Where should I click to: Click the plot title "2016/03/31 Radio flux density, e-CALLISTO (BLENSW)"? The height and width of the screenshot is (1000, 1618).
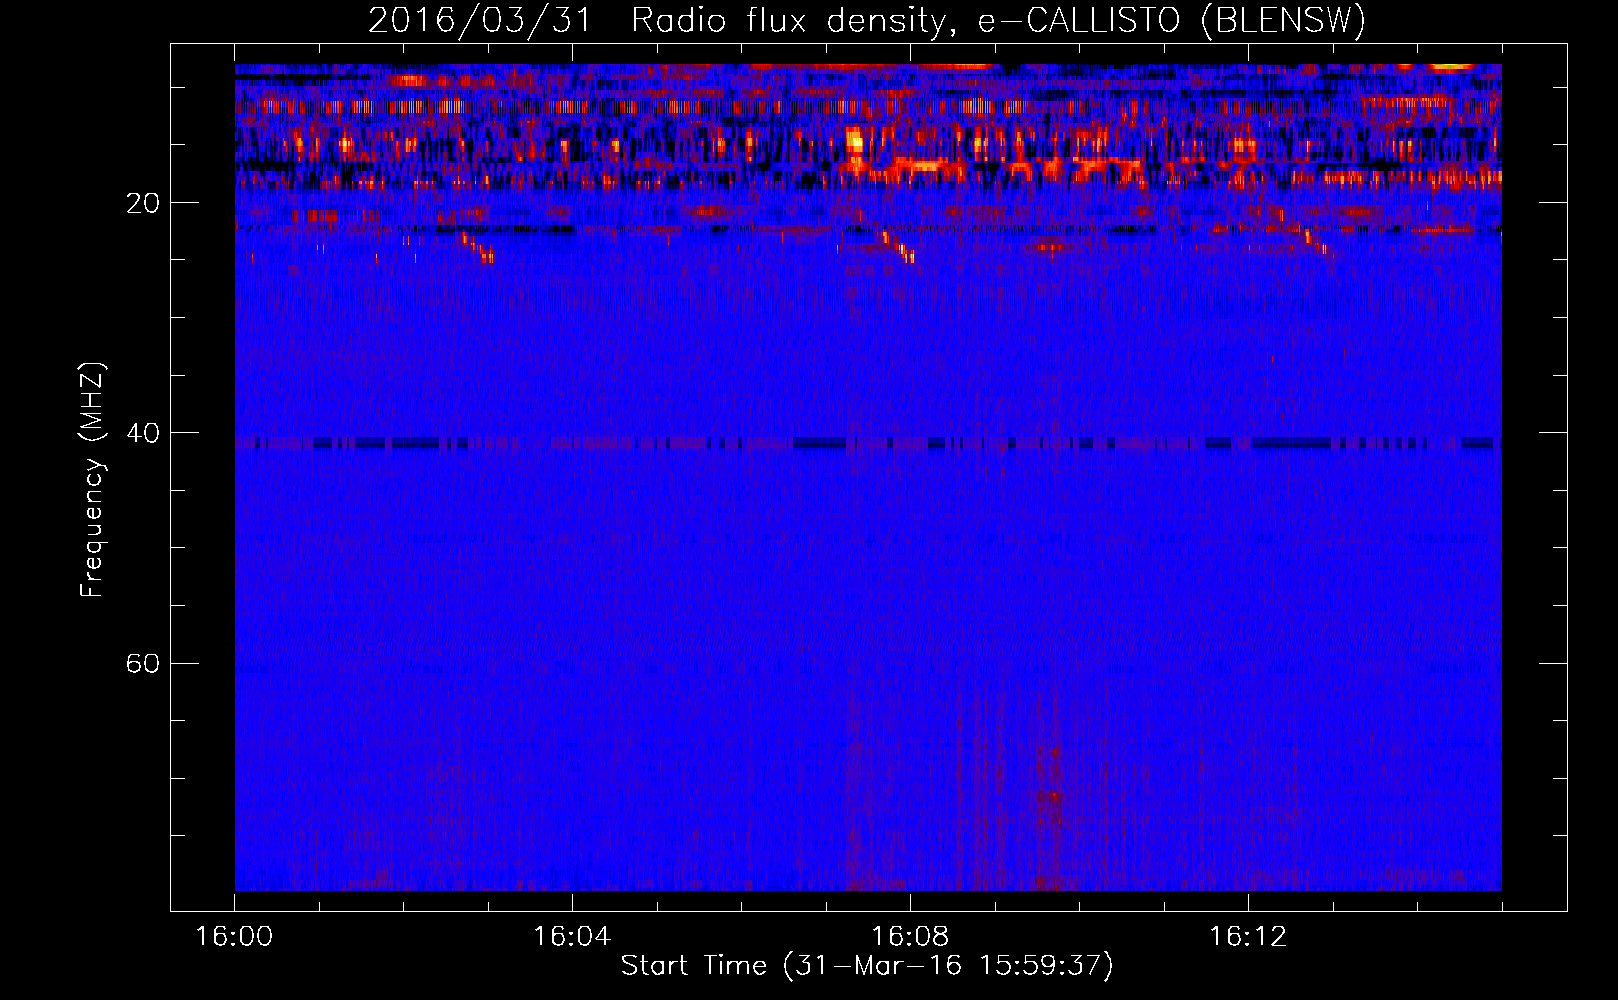[867, 21]
